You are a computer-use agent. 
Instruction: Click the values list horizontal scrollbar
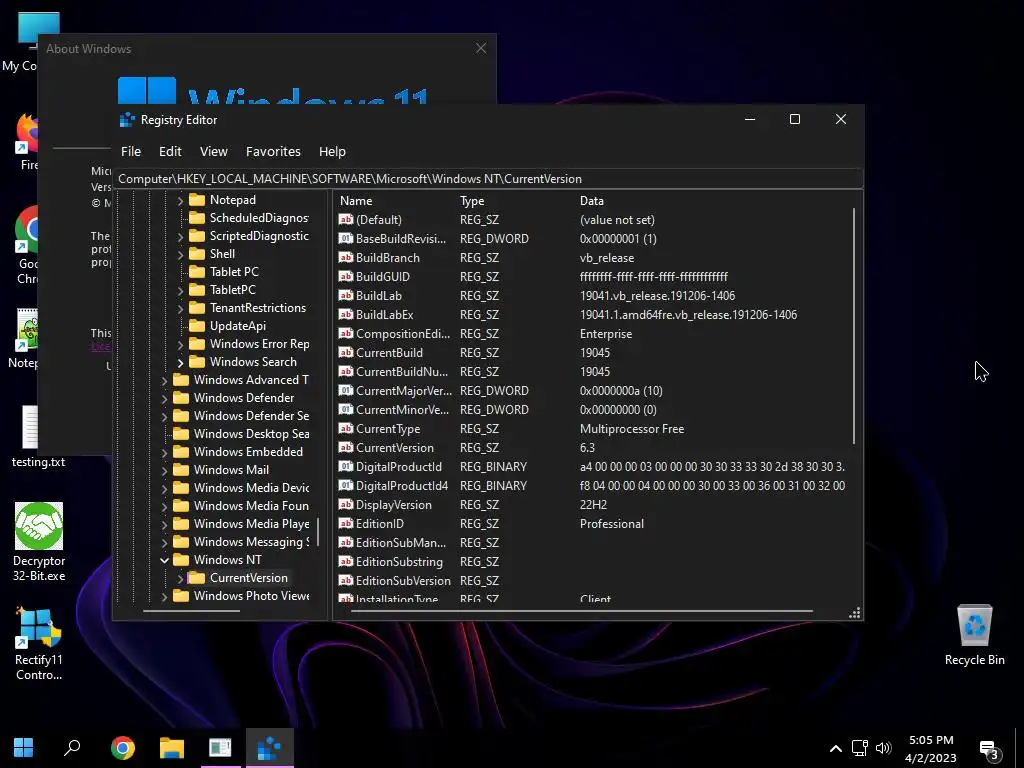pyautogui.click(x=581, y=611)
